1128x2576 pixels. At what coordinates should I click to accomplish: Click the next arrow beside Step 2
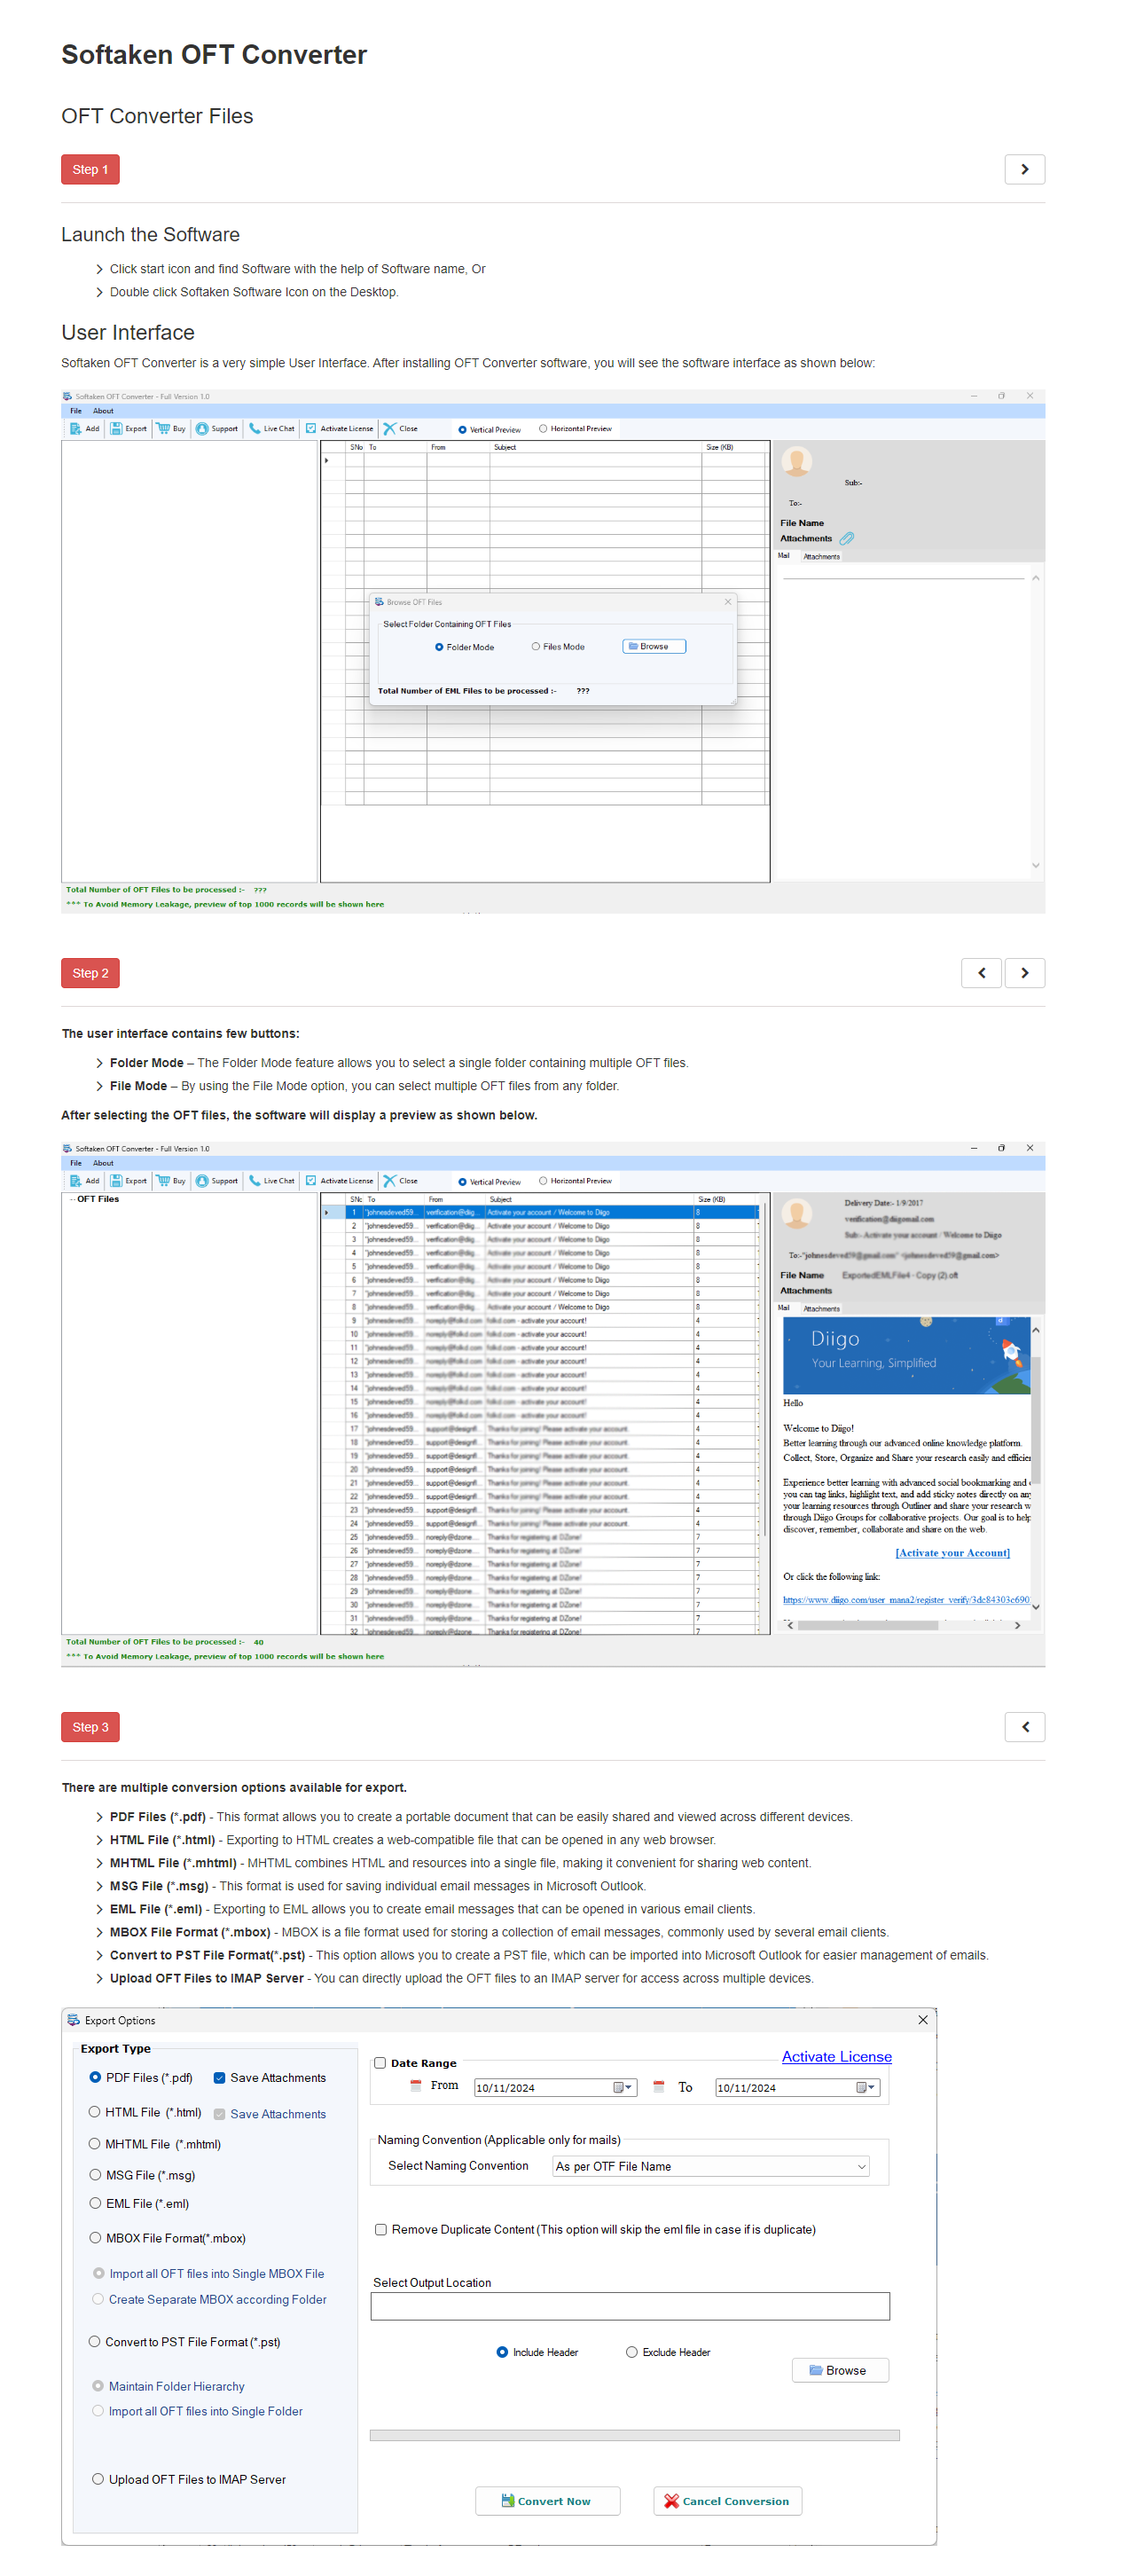pyautogui.click(x=1024, y=973)
